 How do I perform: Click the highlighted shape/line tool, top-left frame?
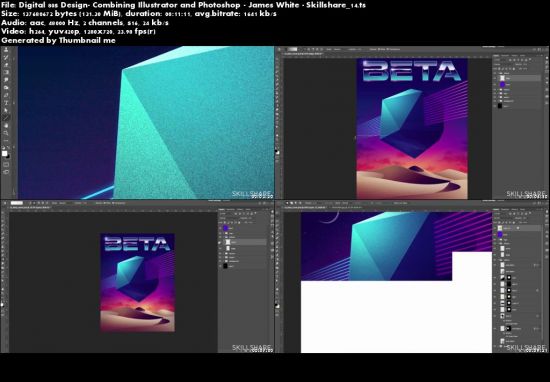point(6,117)
